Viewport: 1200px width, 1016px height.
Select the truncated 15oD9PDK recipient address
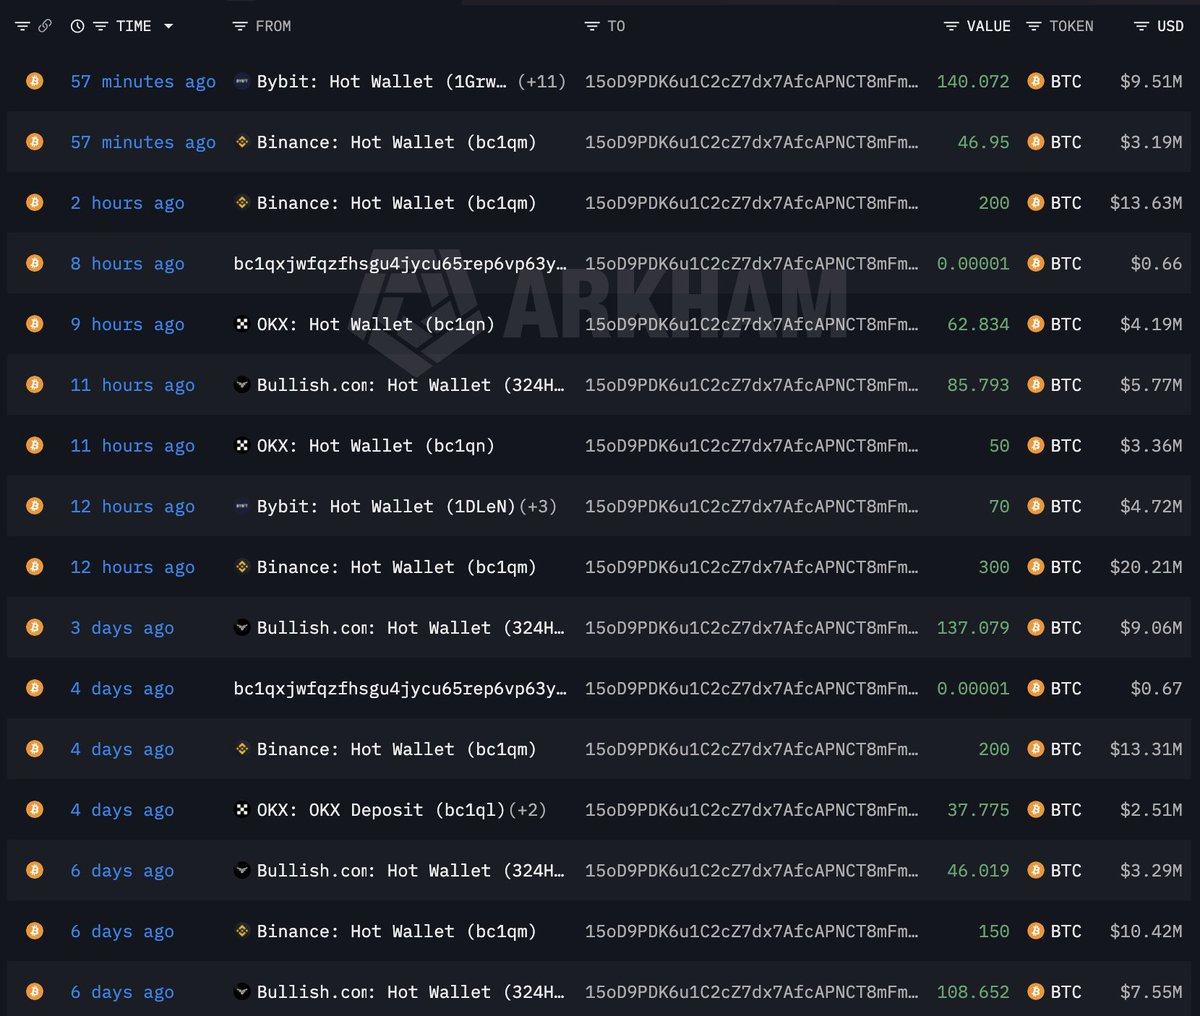752,81
